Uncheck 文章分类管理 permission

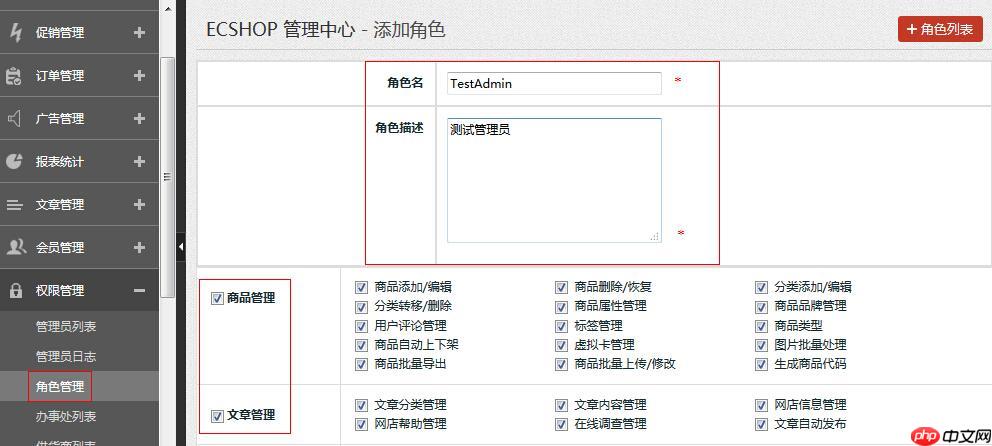[361, 405]
